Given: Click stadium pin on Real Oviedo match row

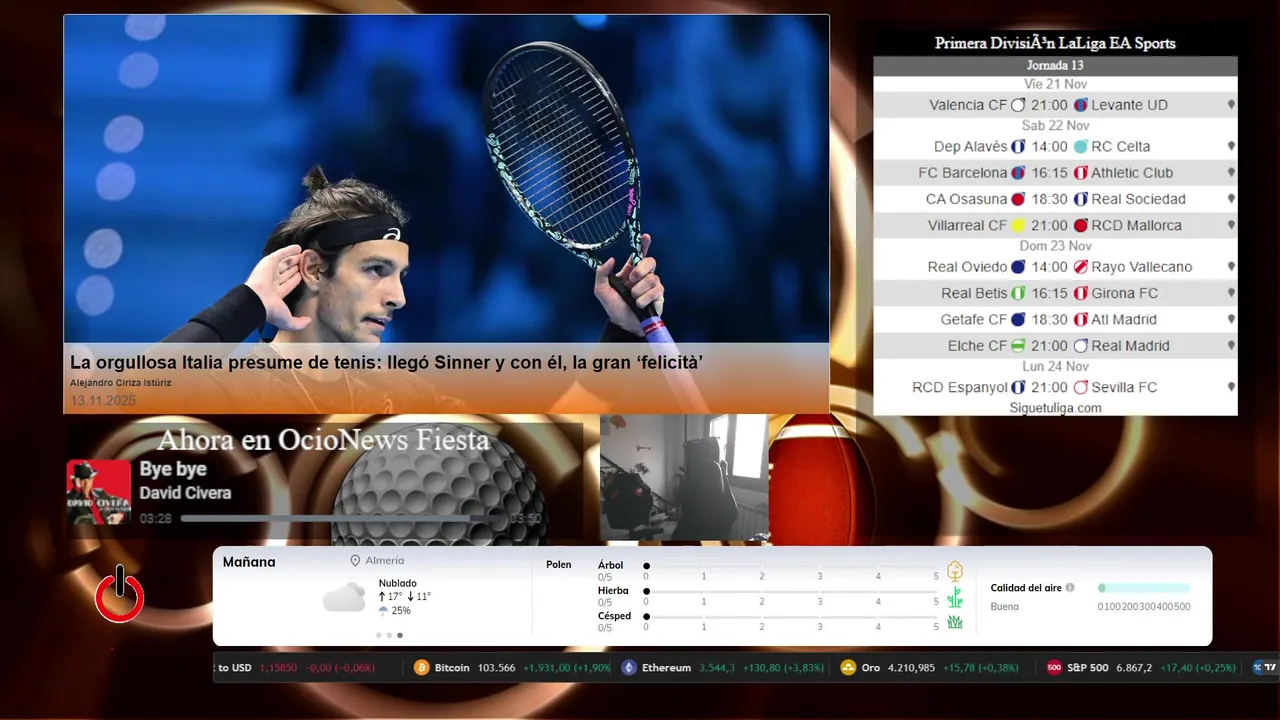Looking at the screenshot, I should (x=1231, y=268).
